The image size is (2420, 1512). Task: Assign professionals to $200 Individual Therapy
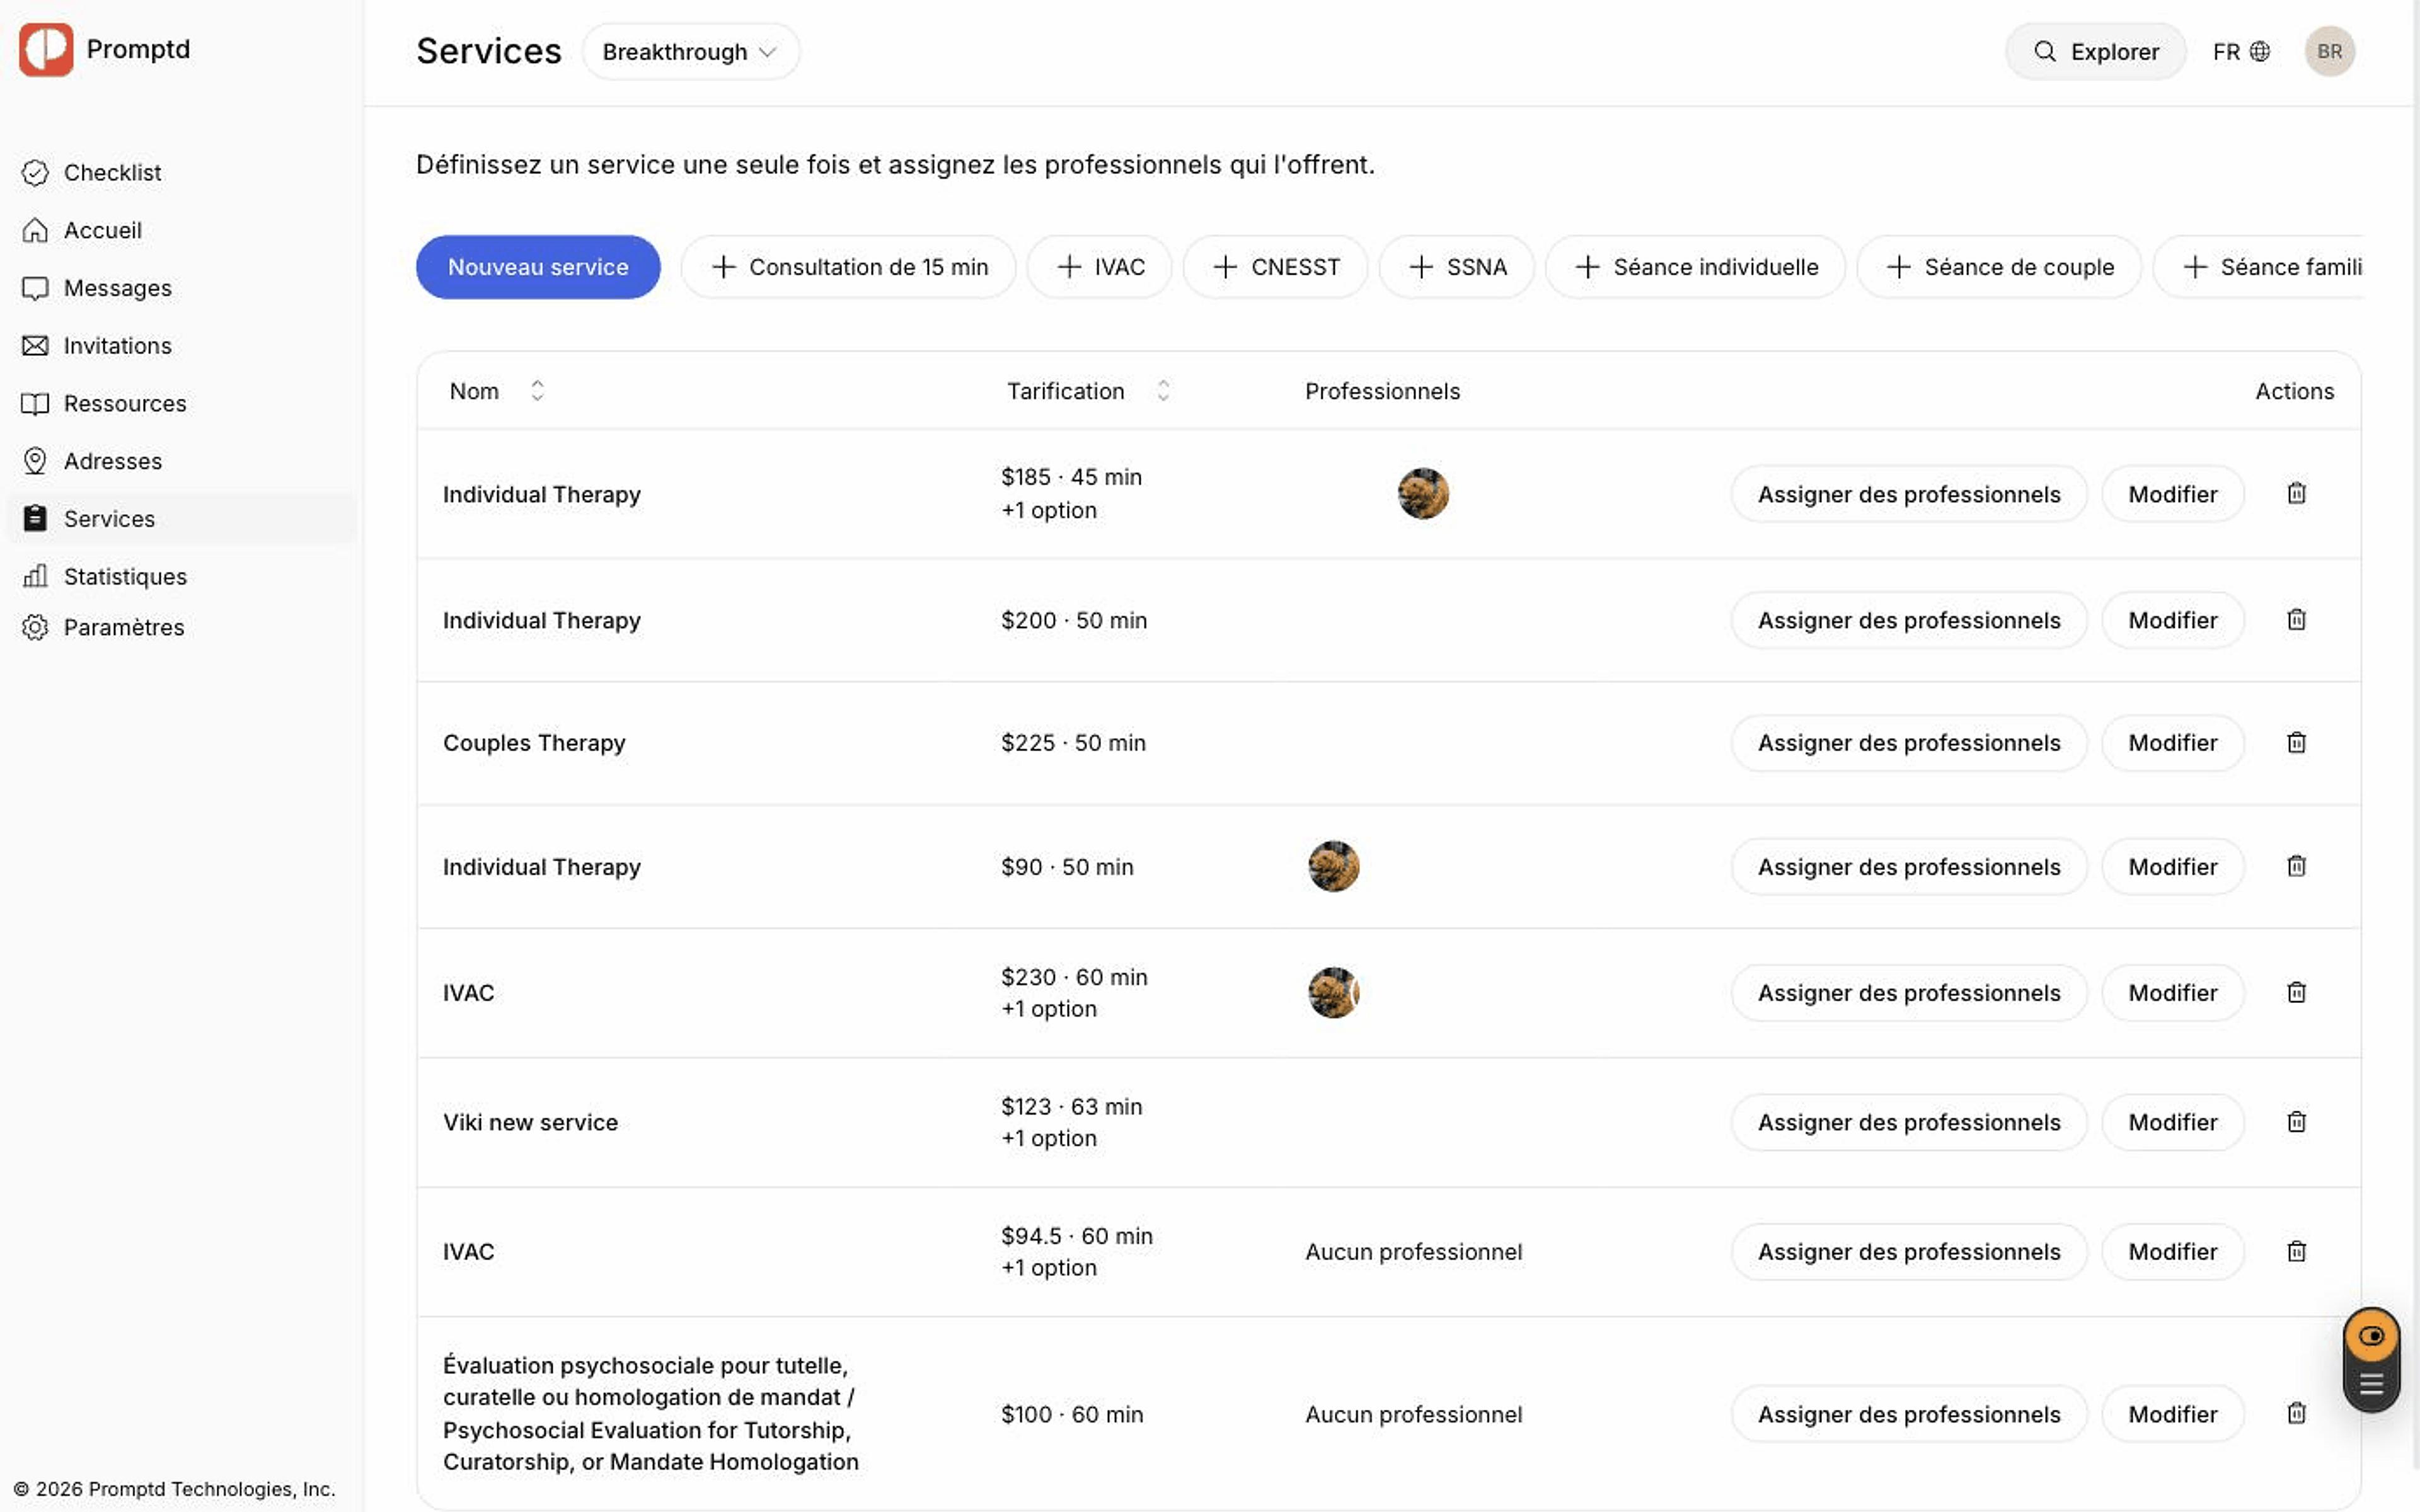click(1909, 620)
